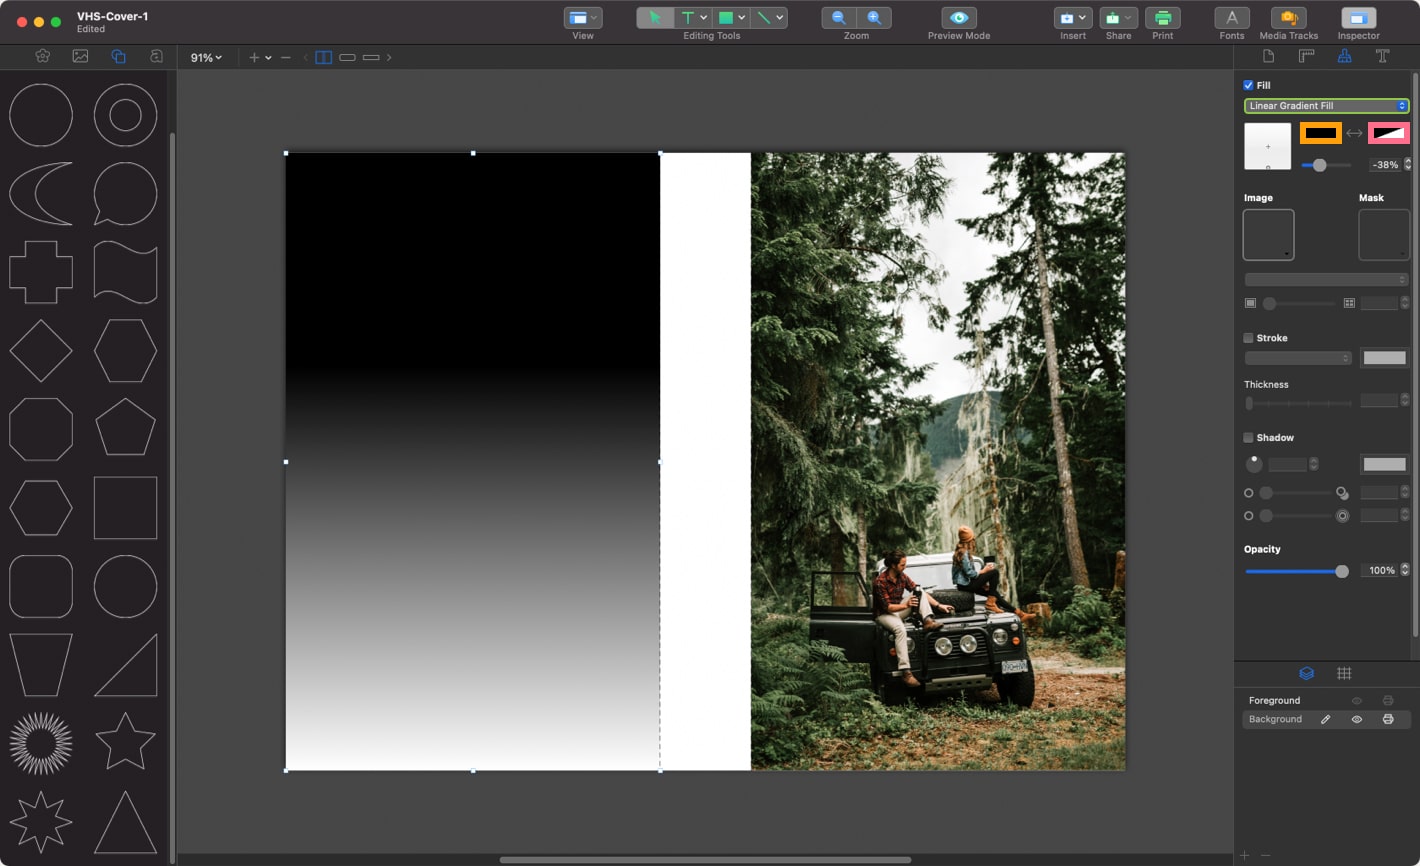
Task: Uncheck the Fill checkbox
Action: click(x=1248, y=85)
